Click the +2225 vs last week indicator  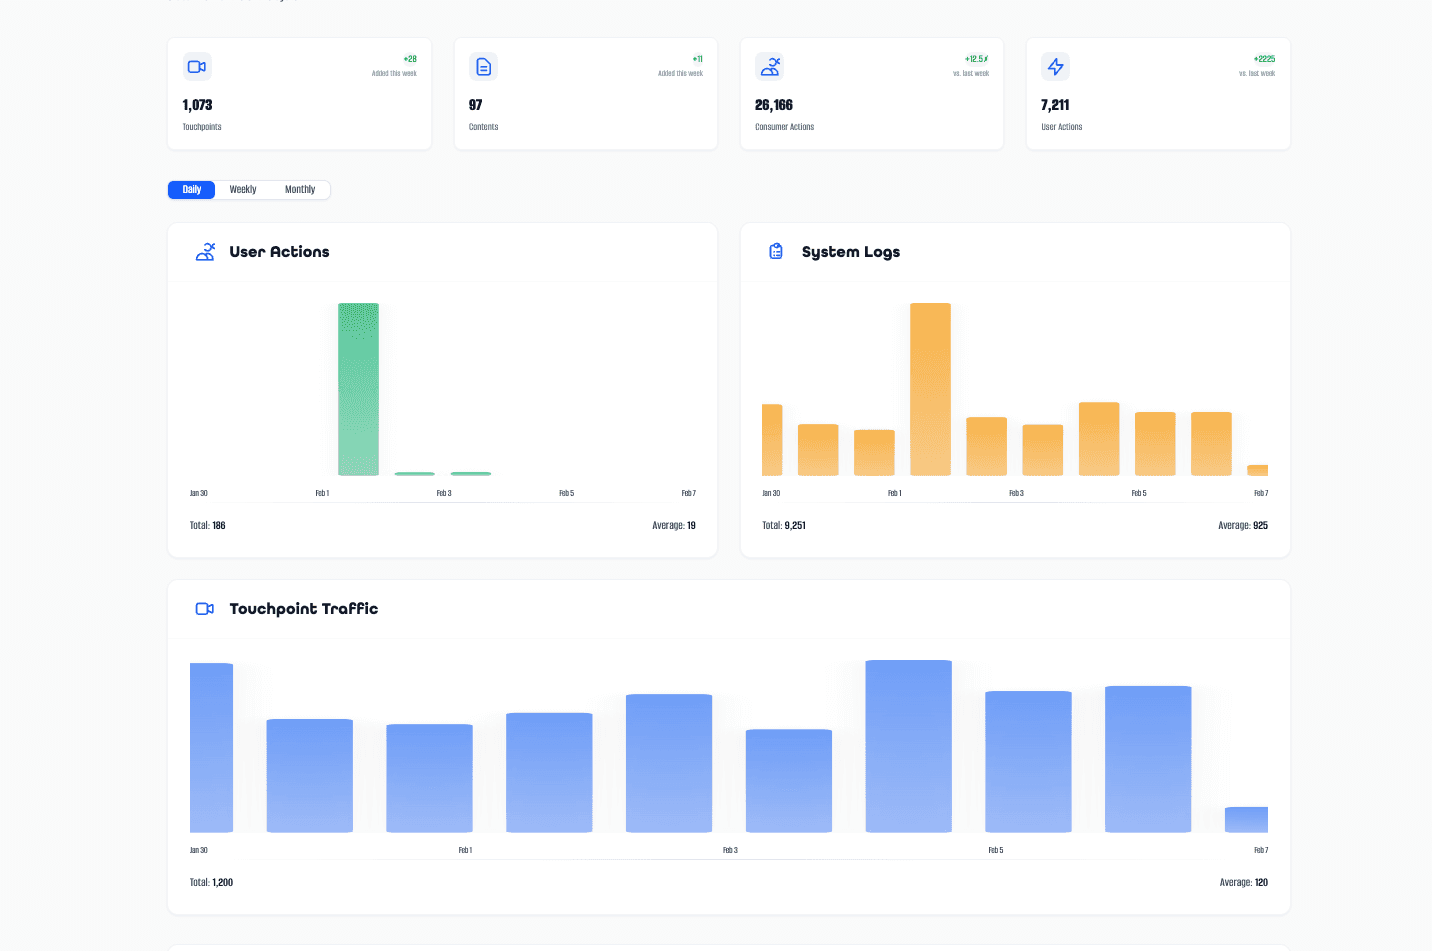click(x=1263, y=59)
